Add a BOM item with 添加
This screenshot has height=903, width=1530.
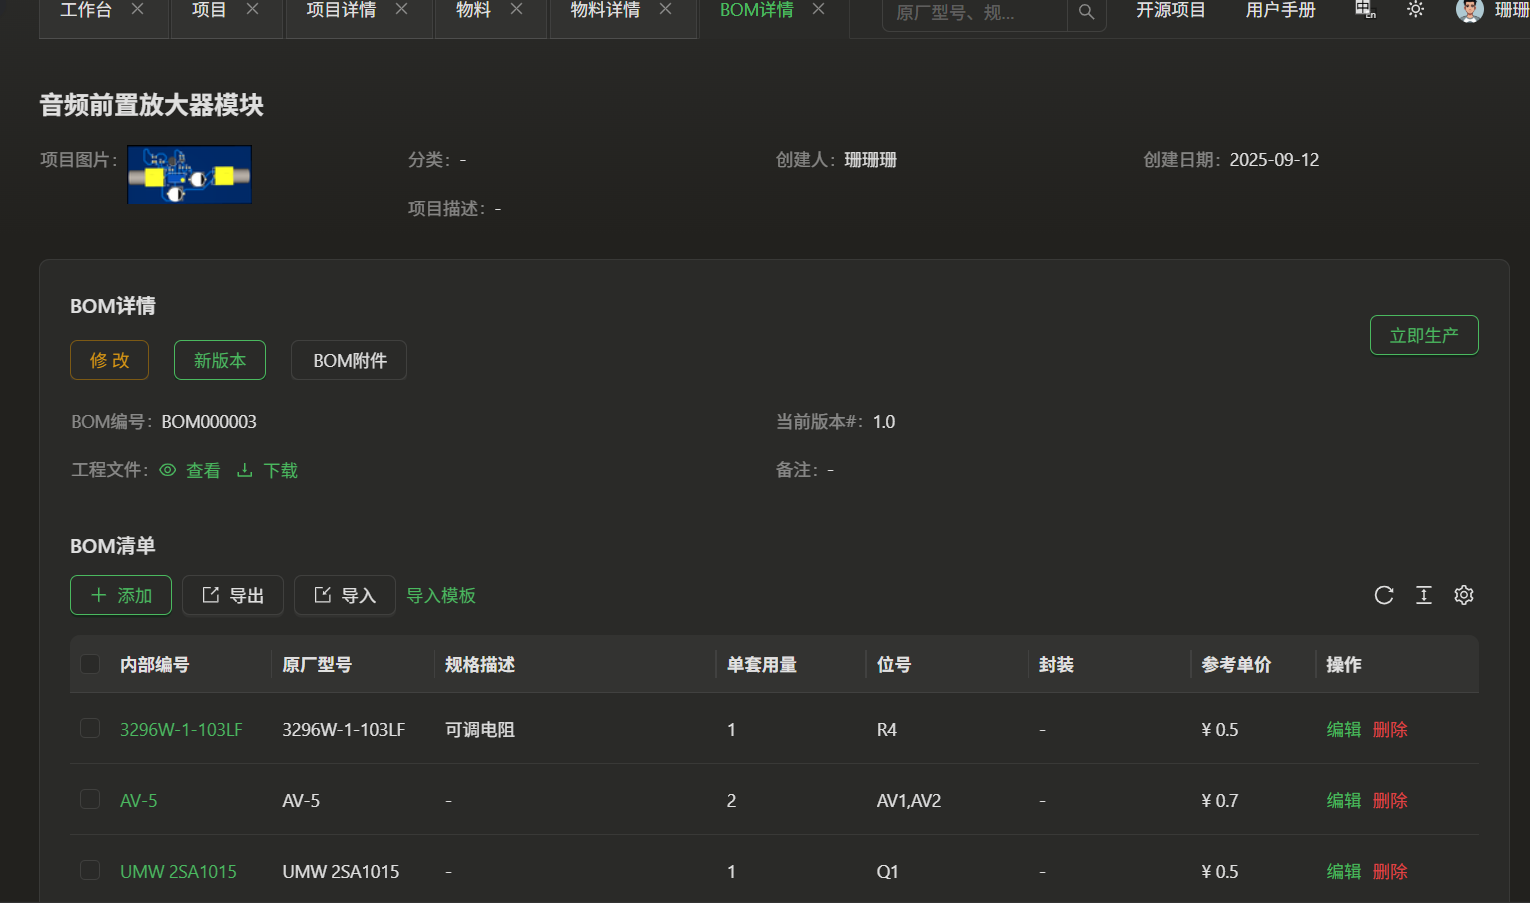coord(121,595)
